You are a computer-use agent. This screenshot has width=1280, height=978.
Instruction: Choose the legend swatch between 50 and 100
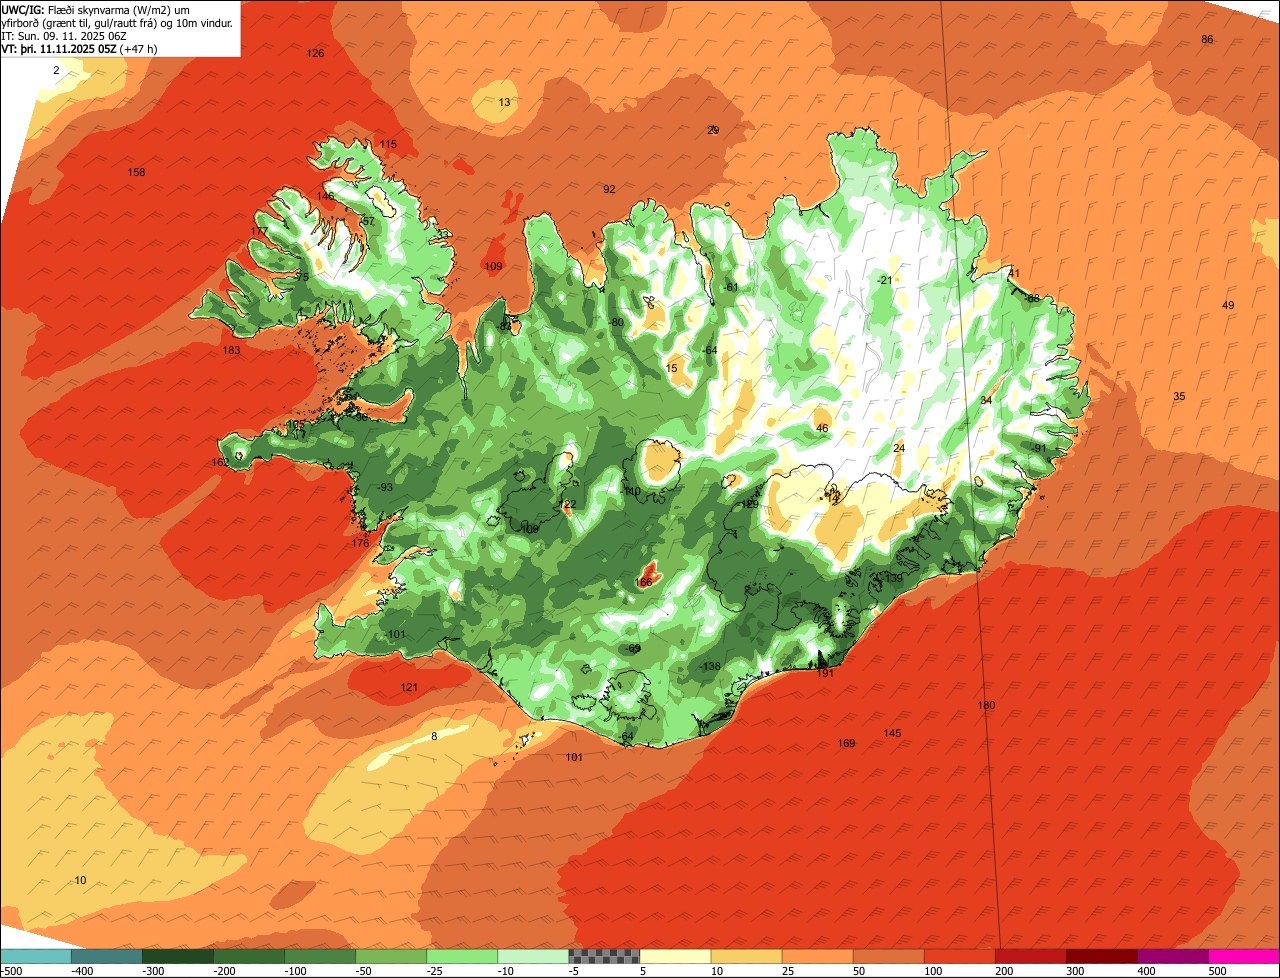(x=888, y=956)
